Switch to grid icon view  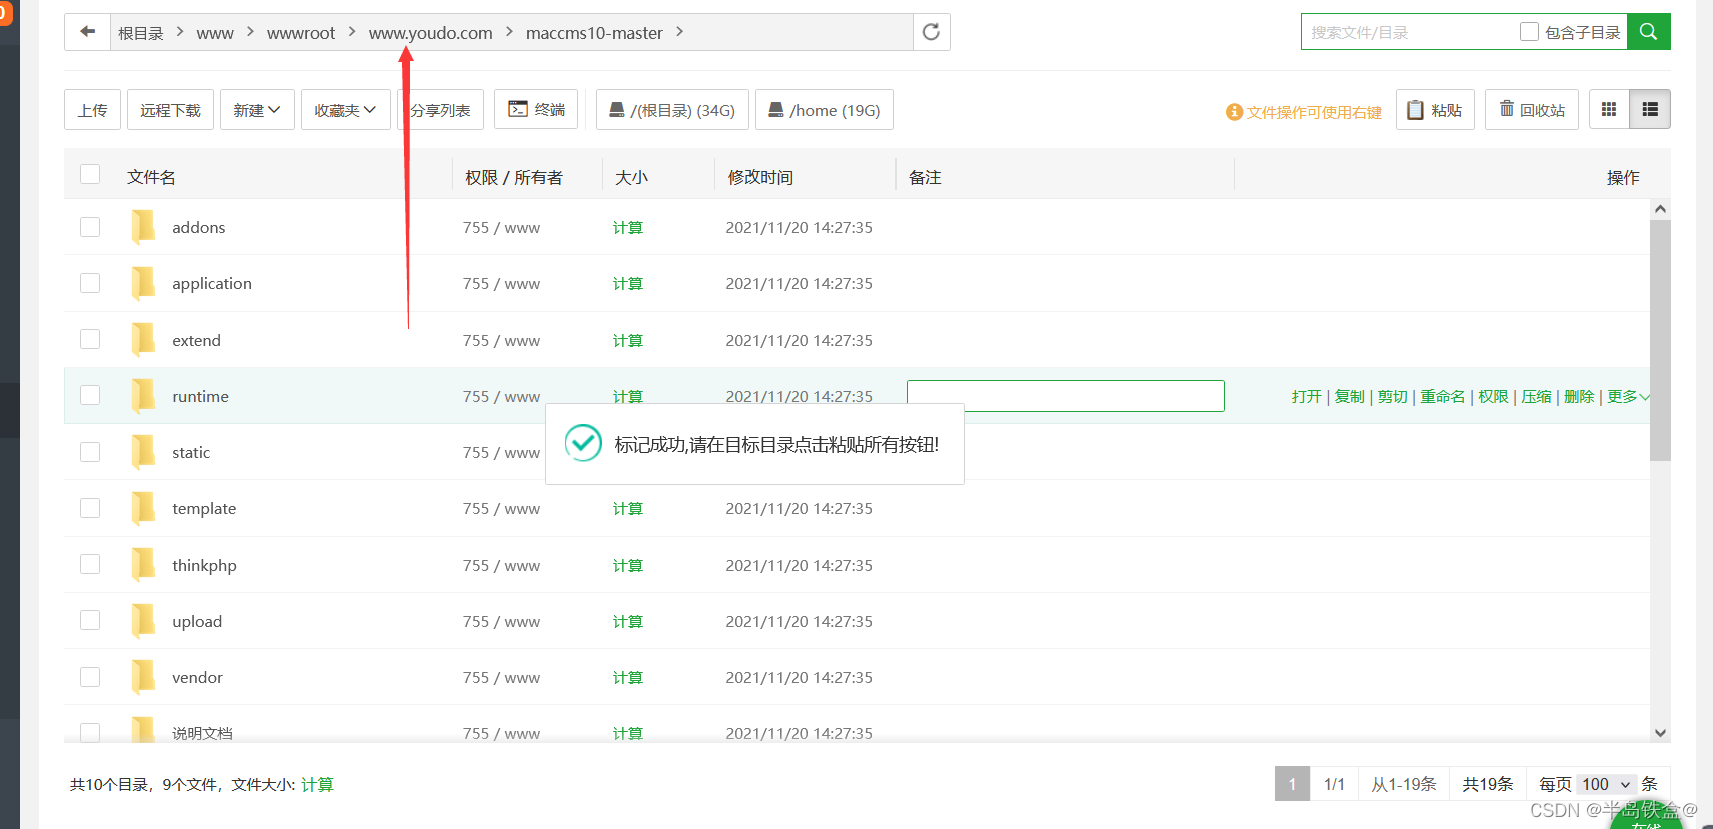pos(1609,110)
